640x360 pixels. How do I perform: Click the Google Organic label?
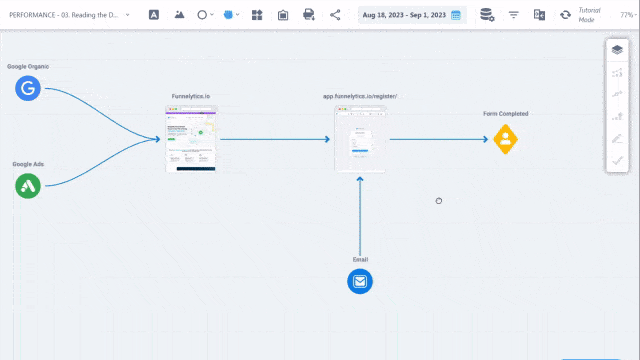click(x=28, y=67)
